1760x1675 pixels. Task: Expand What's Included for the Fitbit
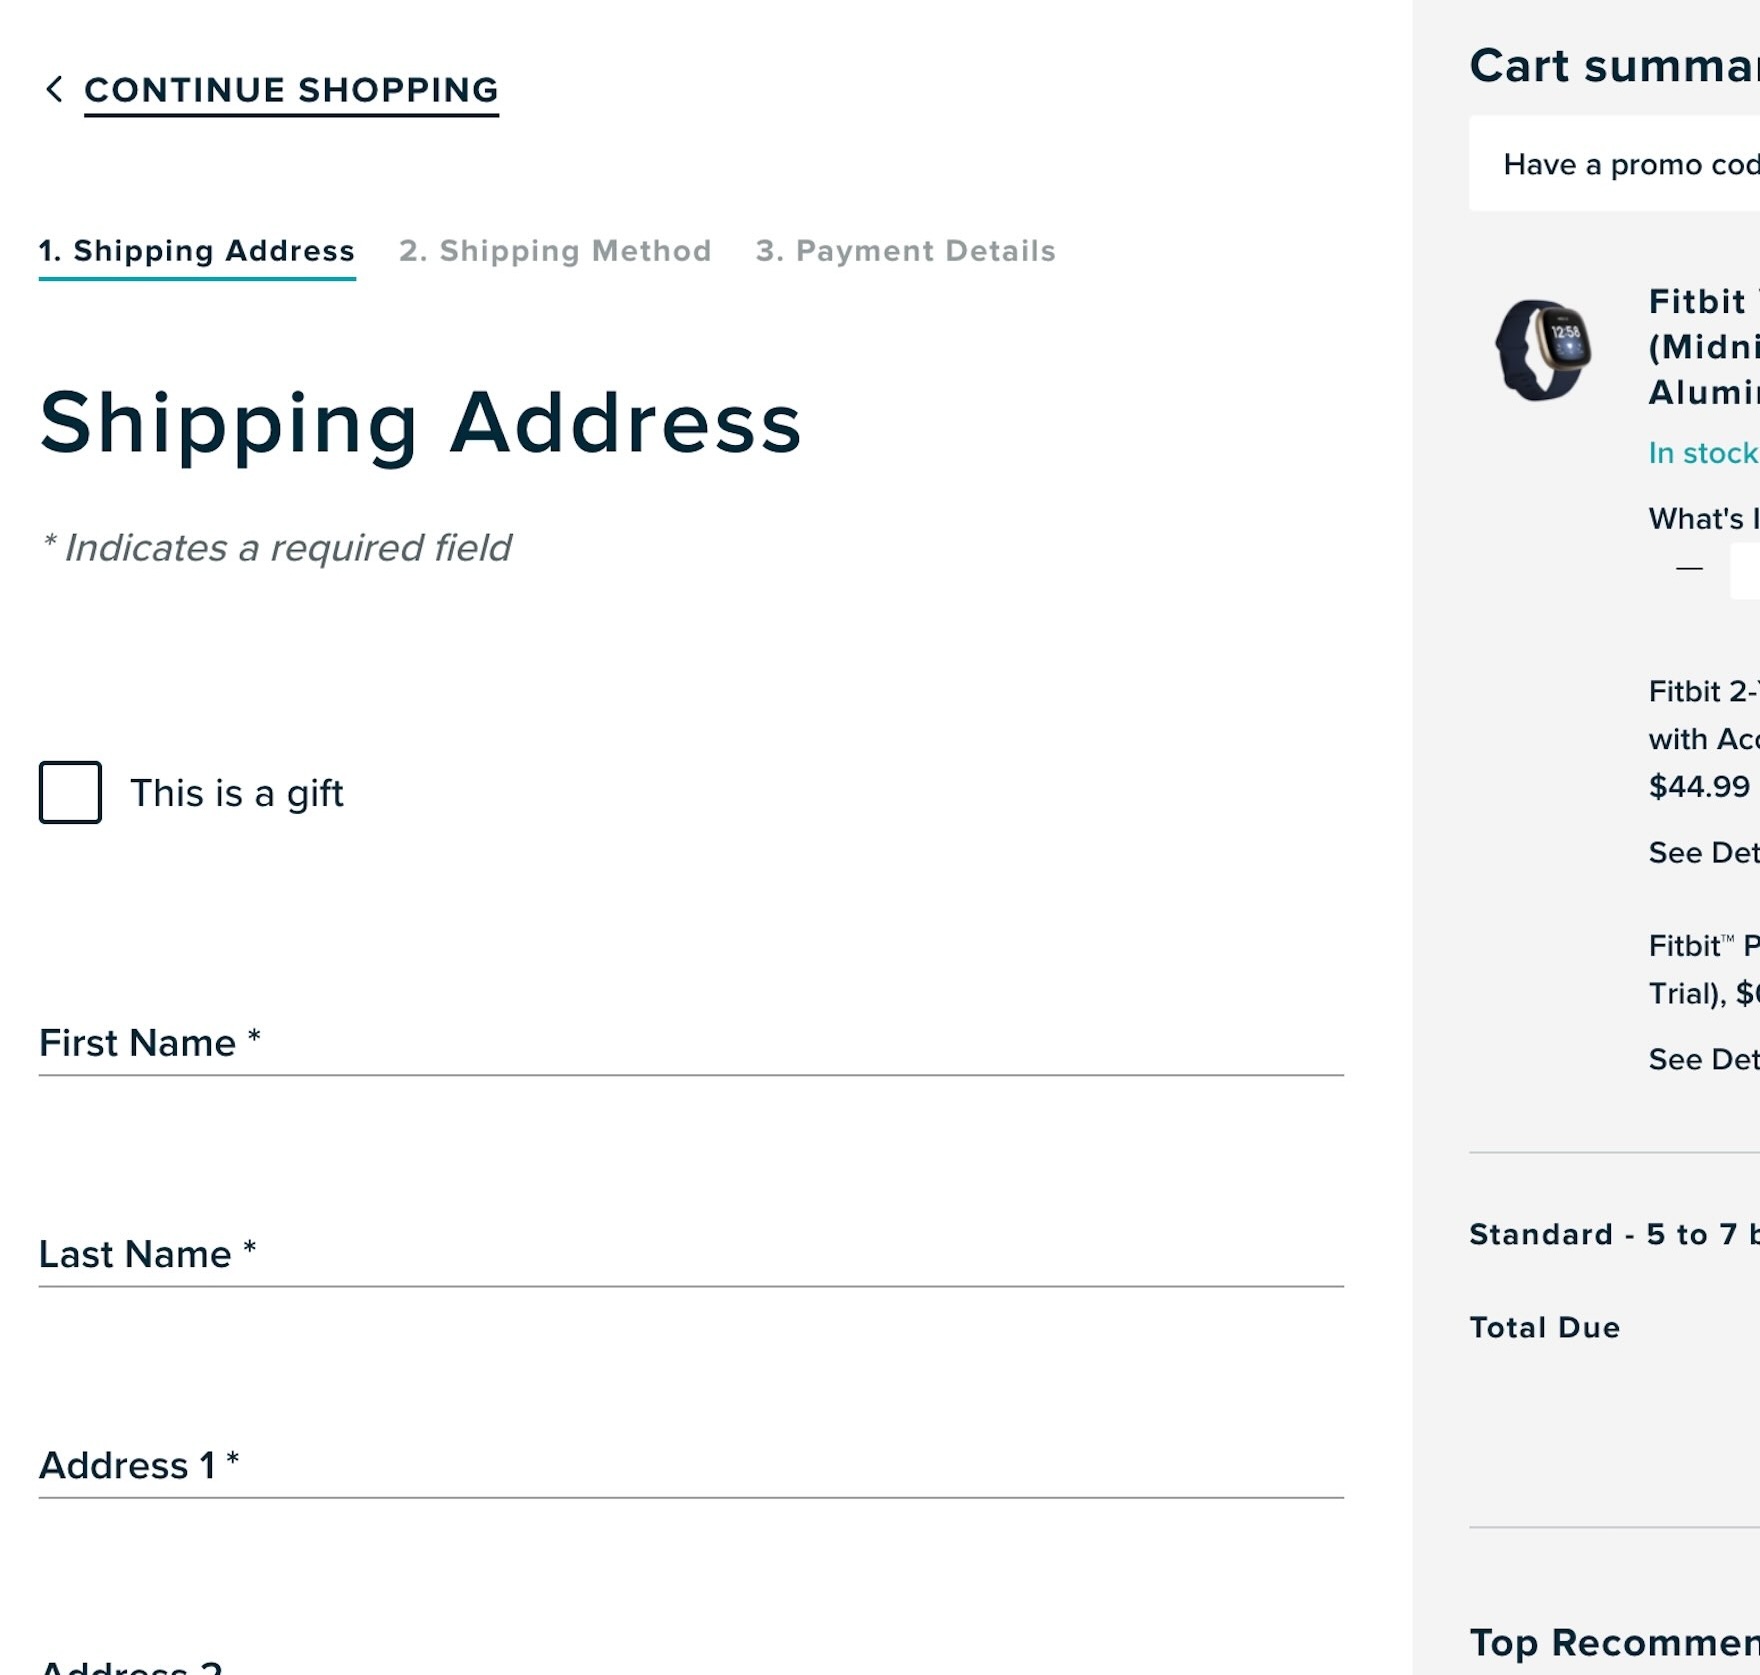[1705, 518]
